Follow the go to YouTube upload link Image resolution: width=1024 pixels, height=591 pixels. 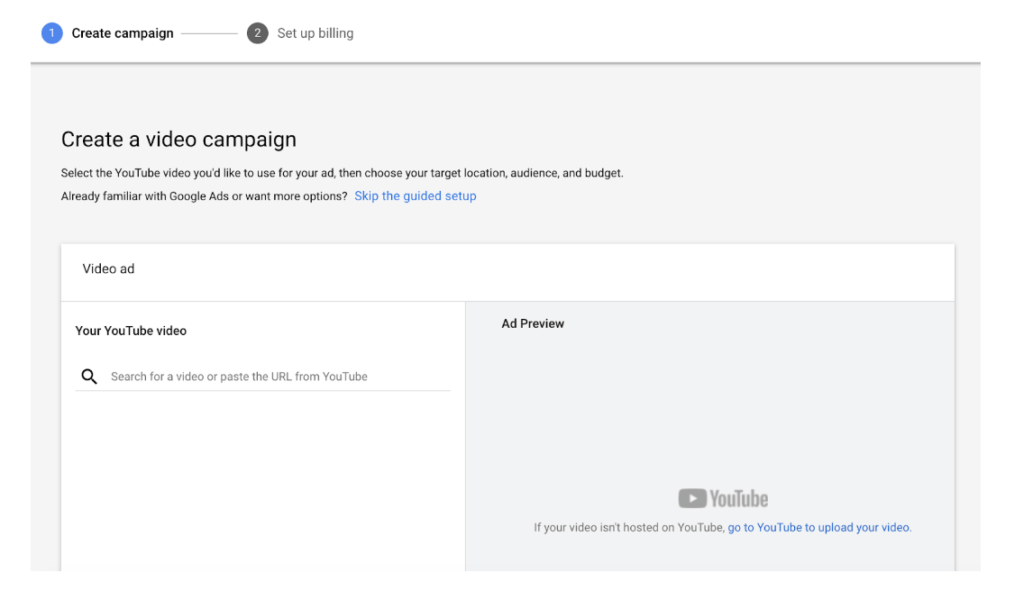tap(819, 527)
